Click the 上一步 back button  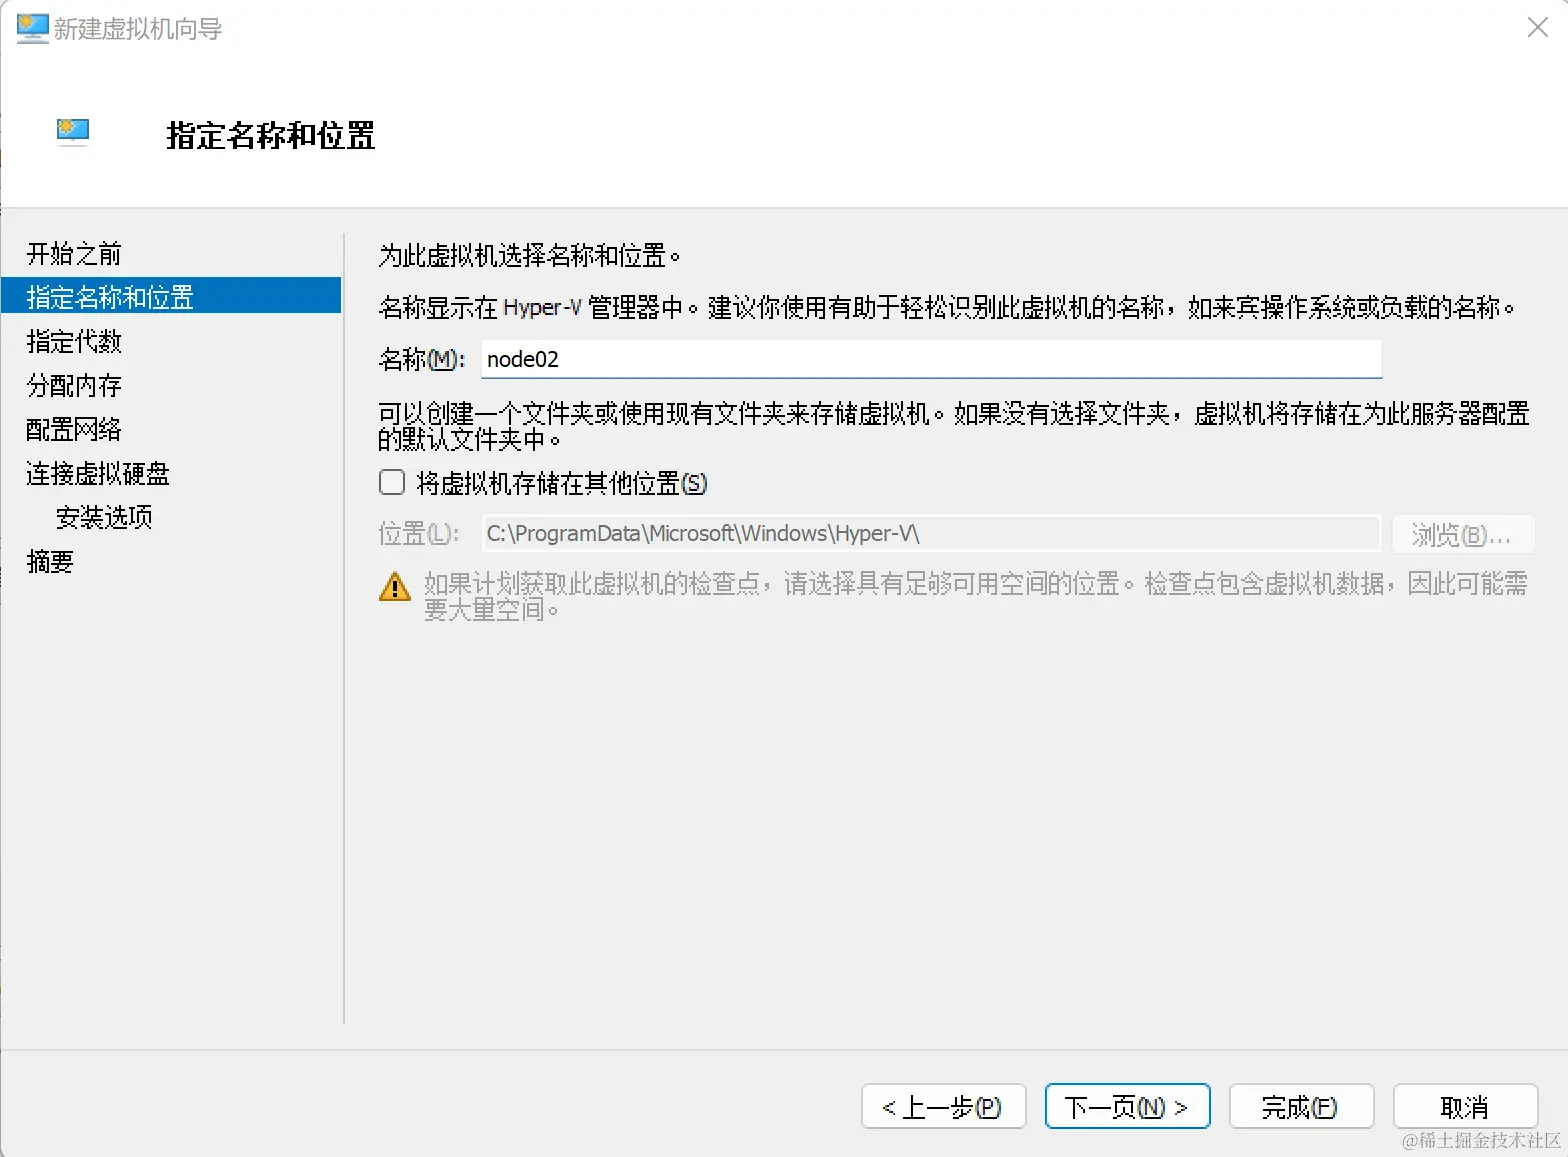point(943,1106)
